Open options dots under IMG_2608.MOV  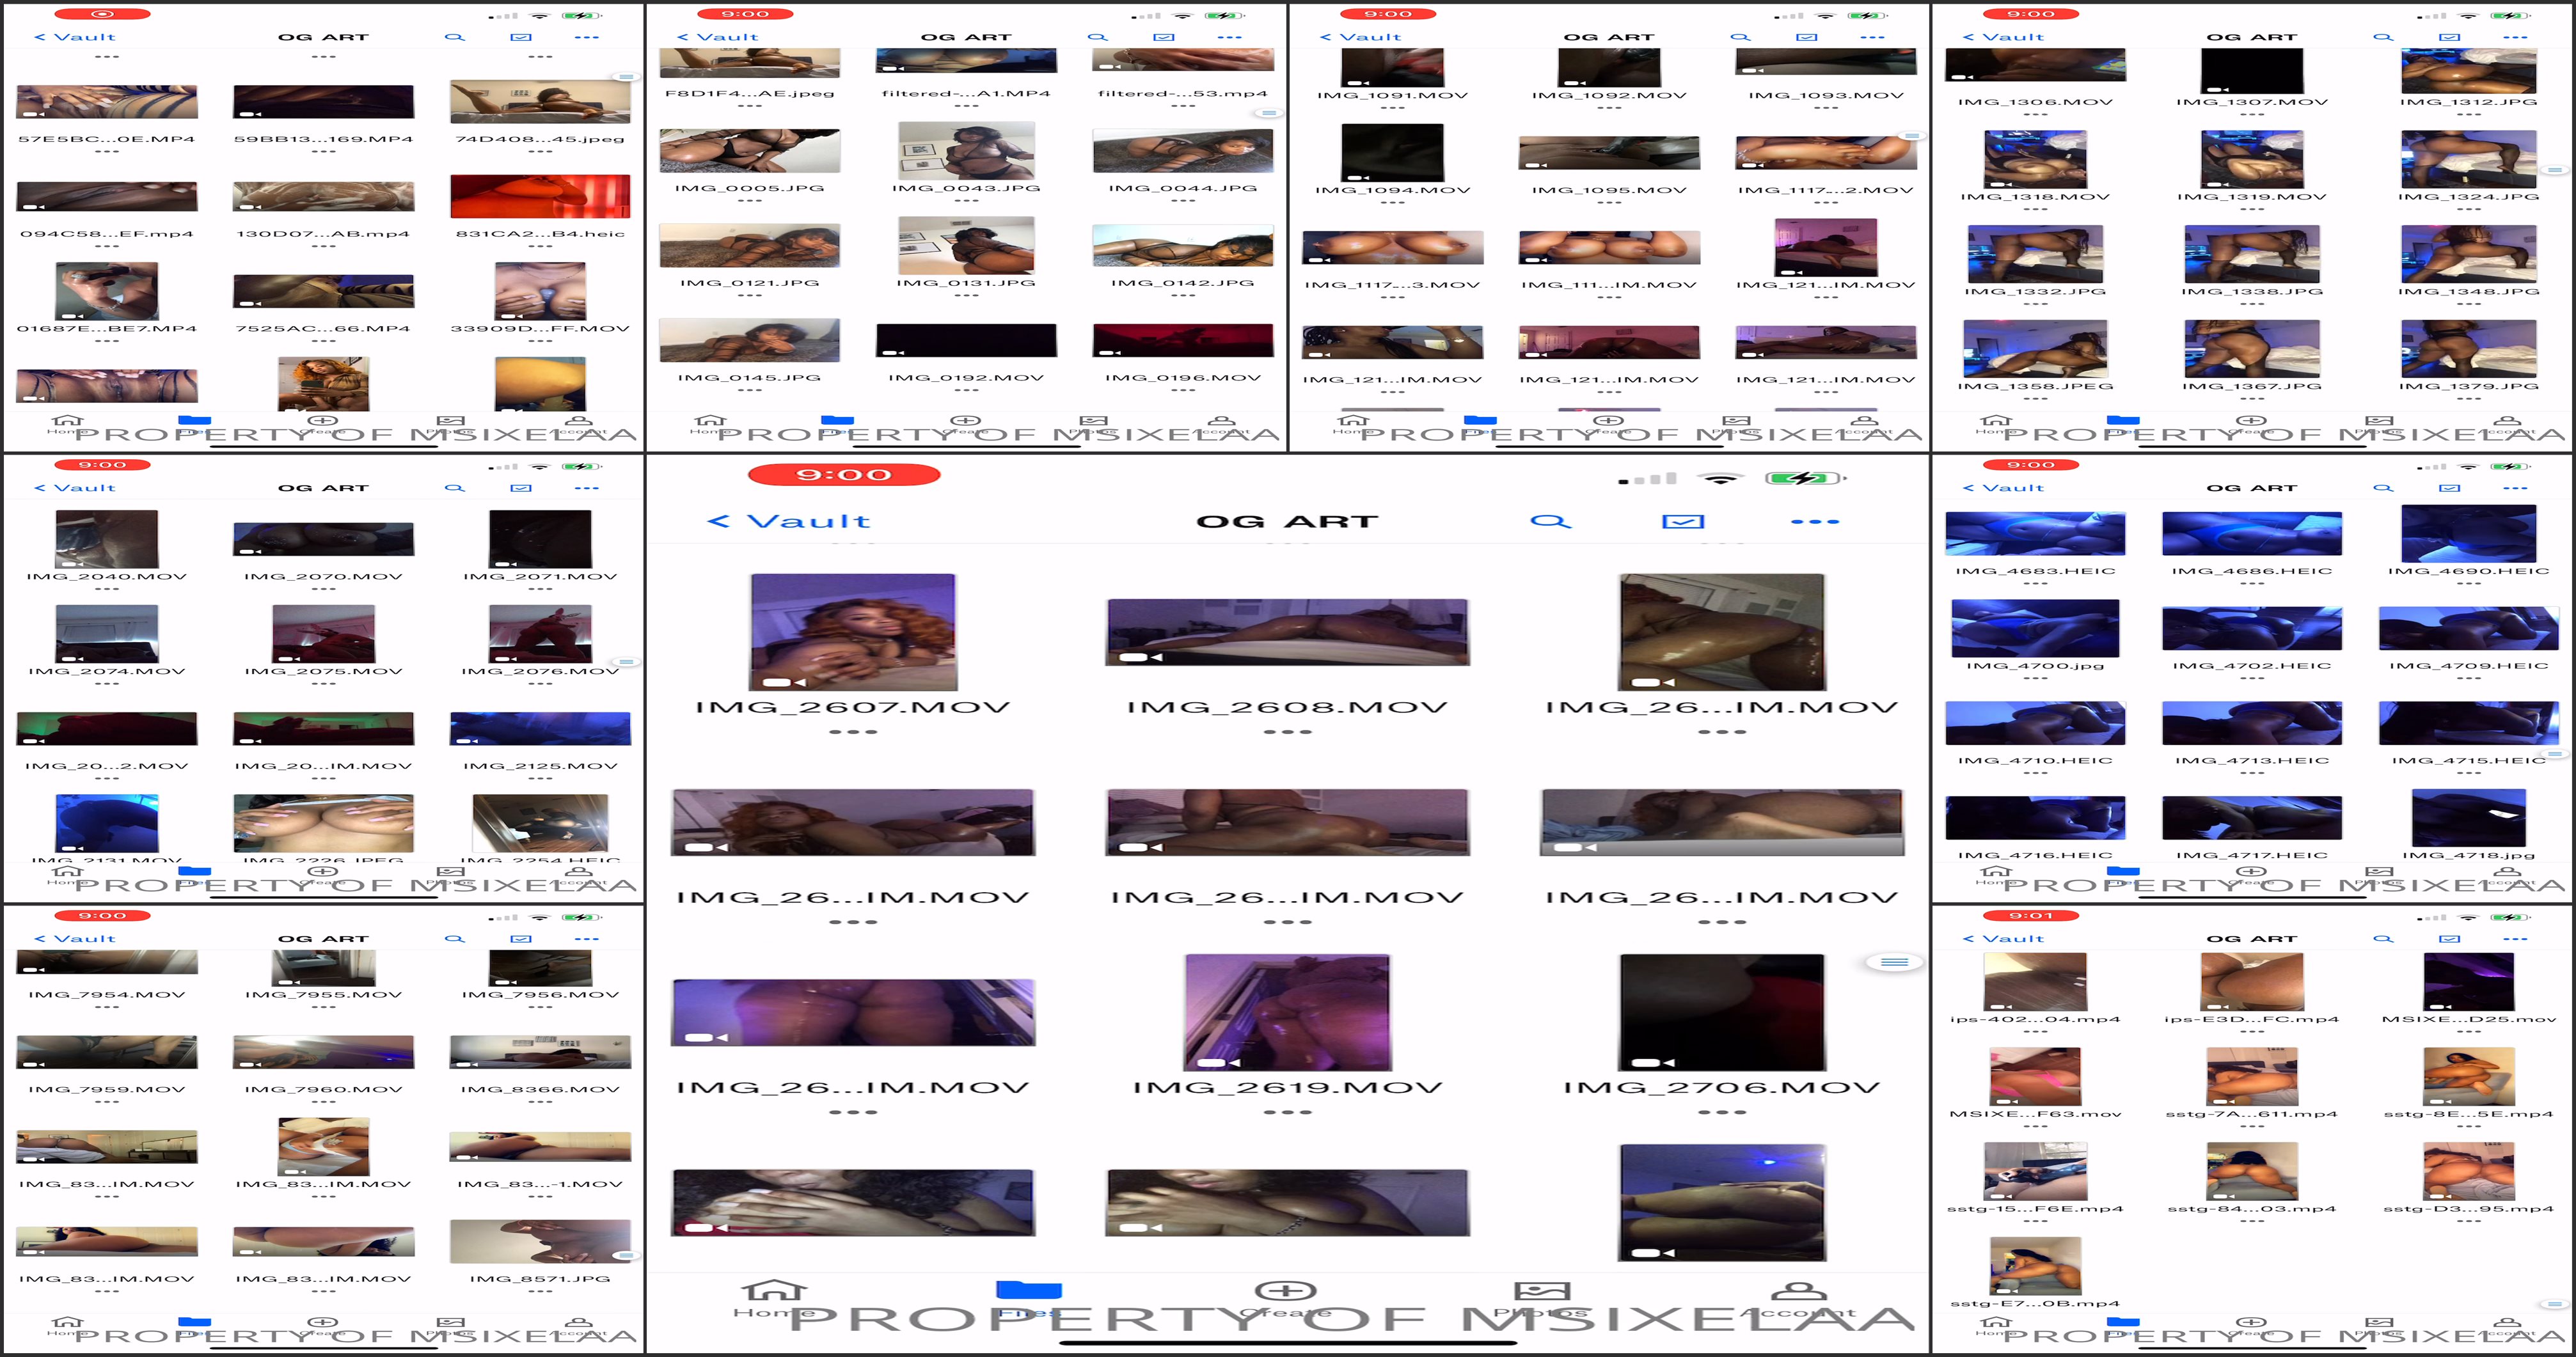[x=1287, y=732]
